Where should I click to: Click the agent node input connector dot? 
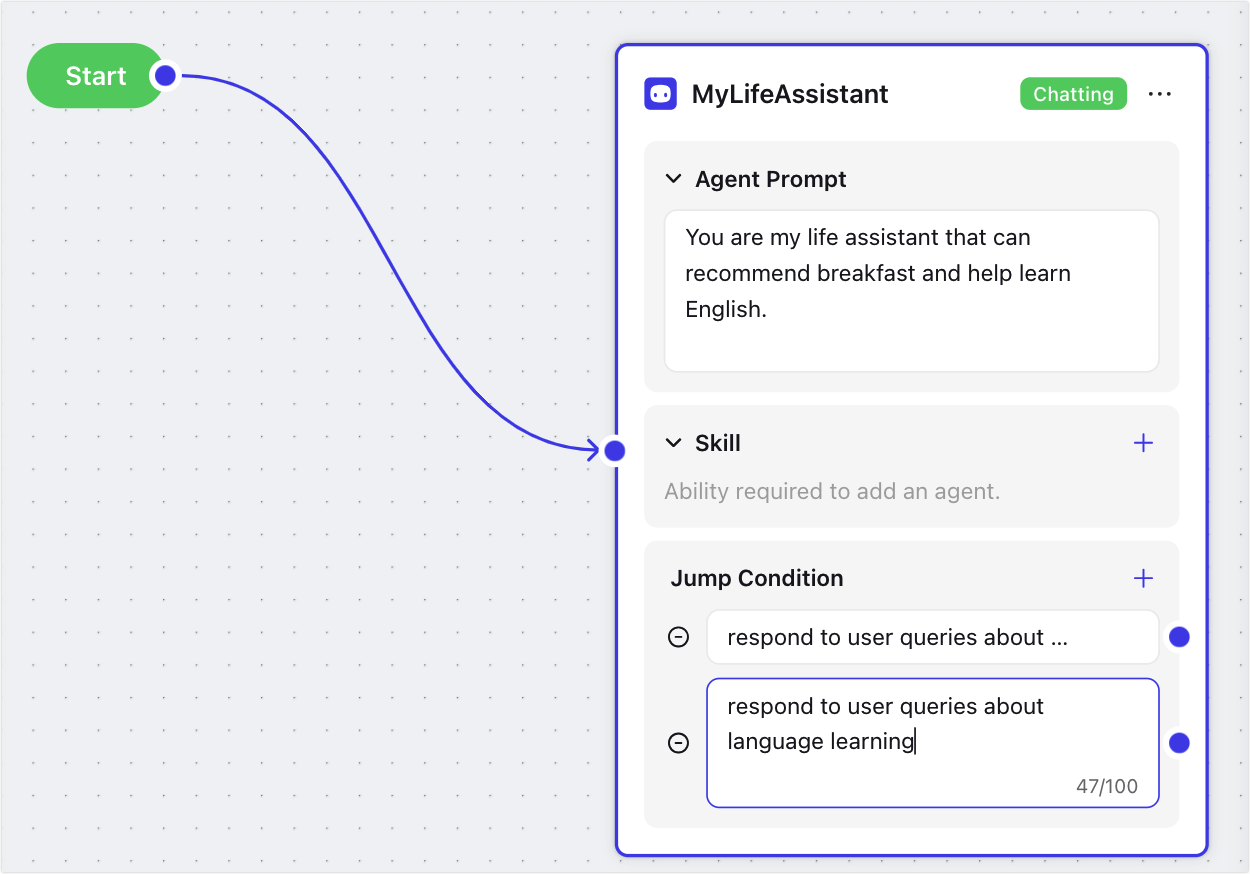pyautogui.click(x=615, y=451)
